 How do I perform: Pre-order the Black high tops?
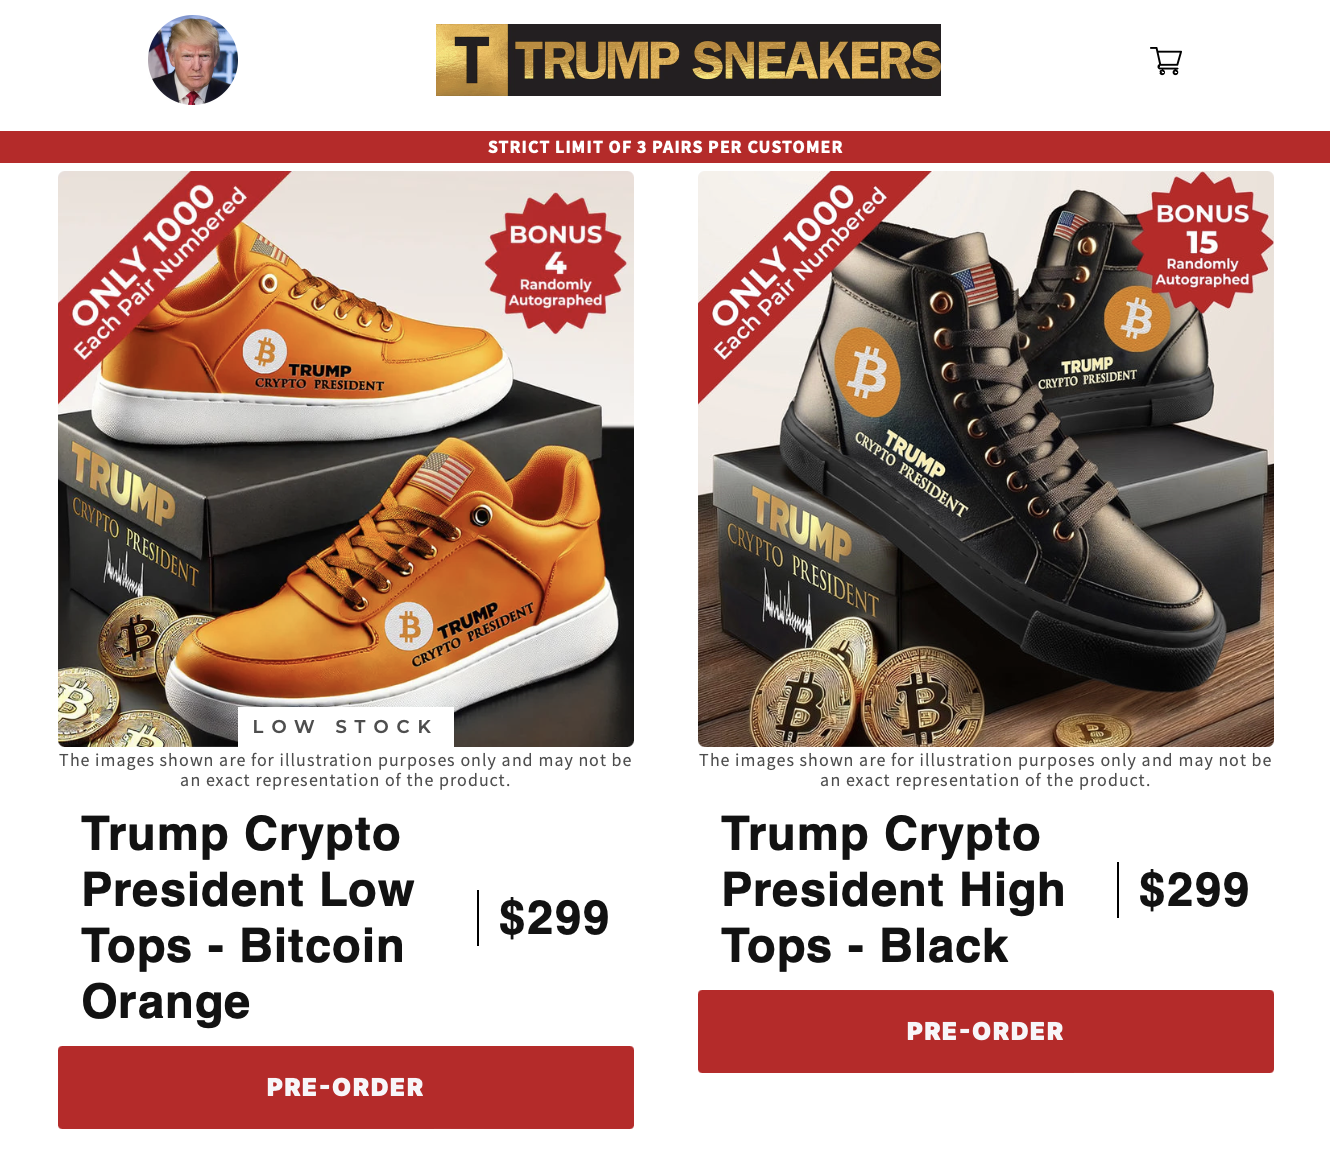[986, 1031]
